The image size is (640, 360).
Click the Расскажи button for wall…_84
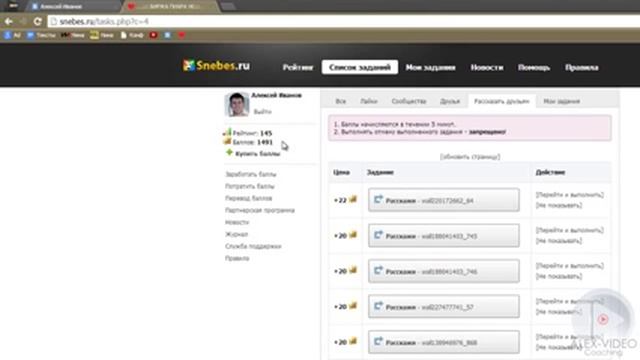click(444, 200)
